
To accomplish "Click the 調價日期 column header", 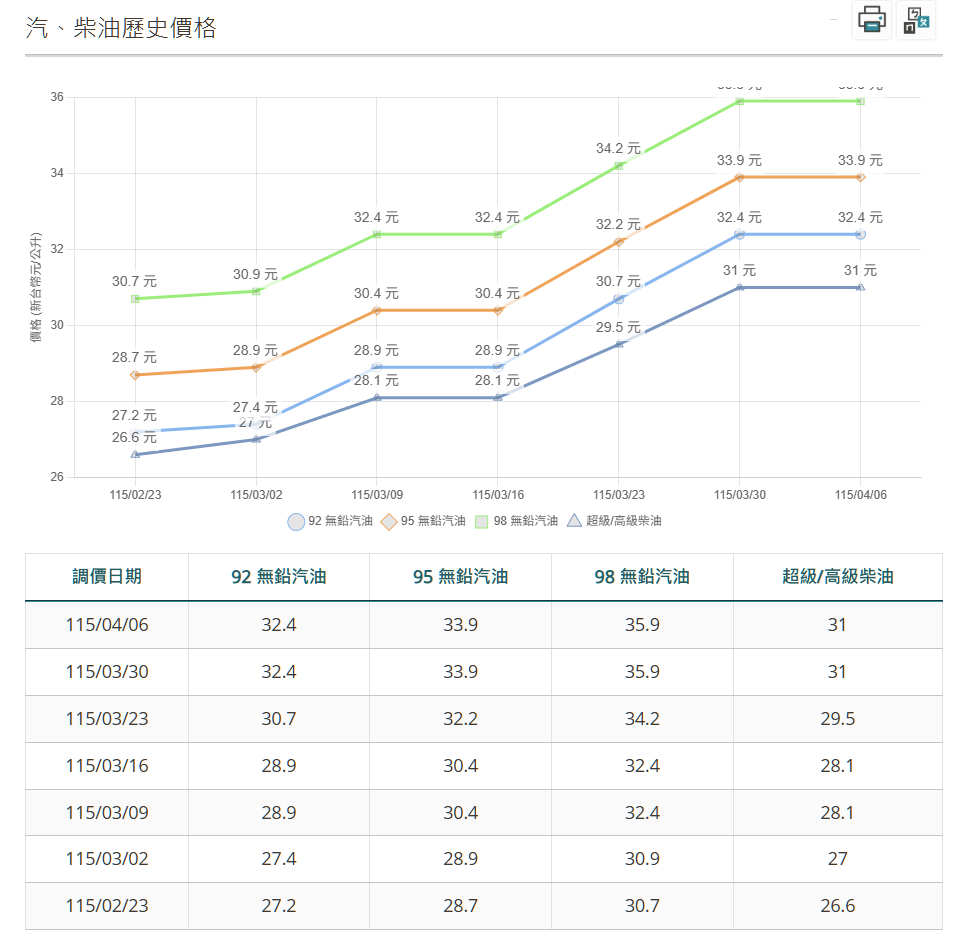I will [107, 577].
